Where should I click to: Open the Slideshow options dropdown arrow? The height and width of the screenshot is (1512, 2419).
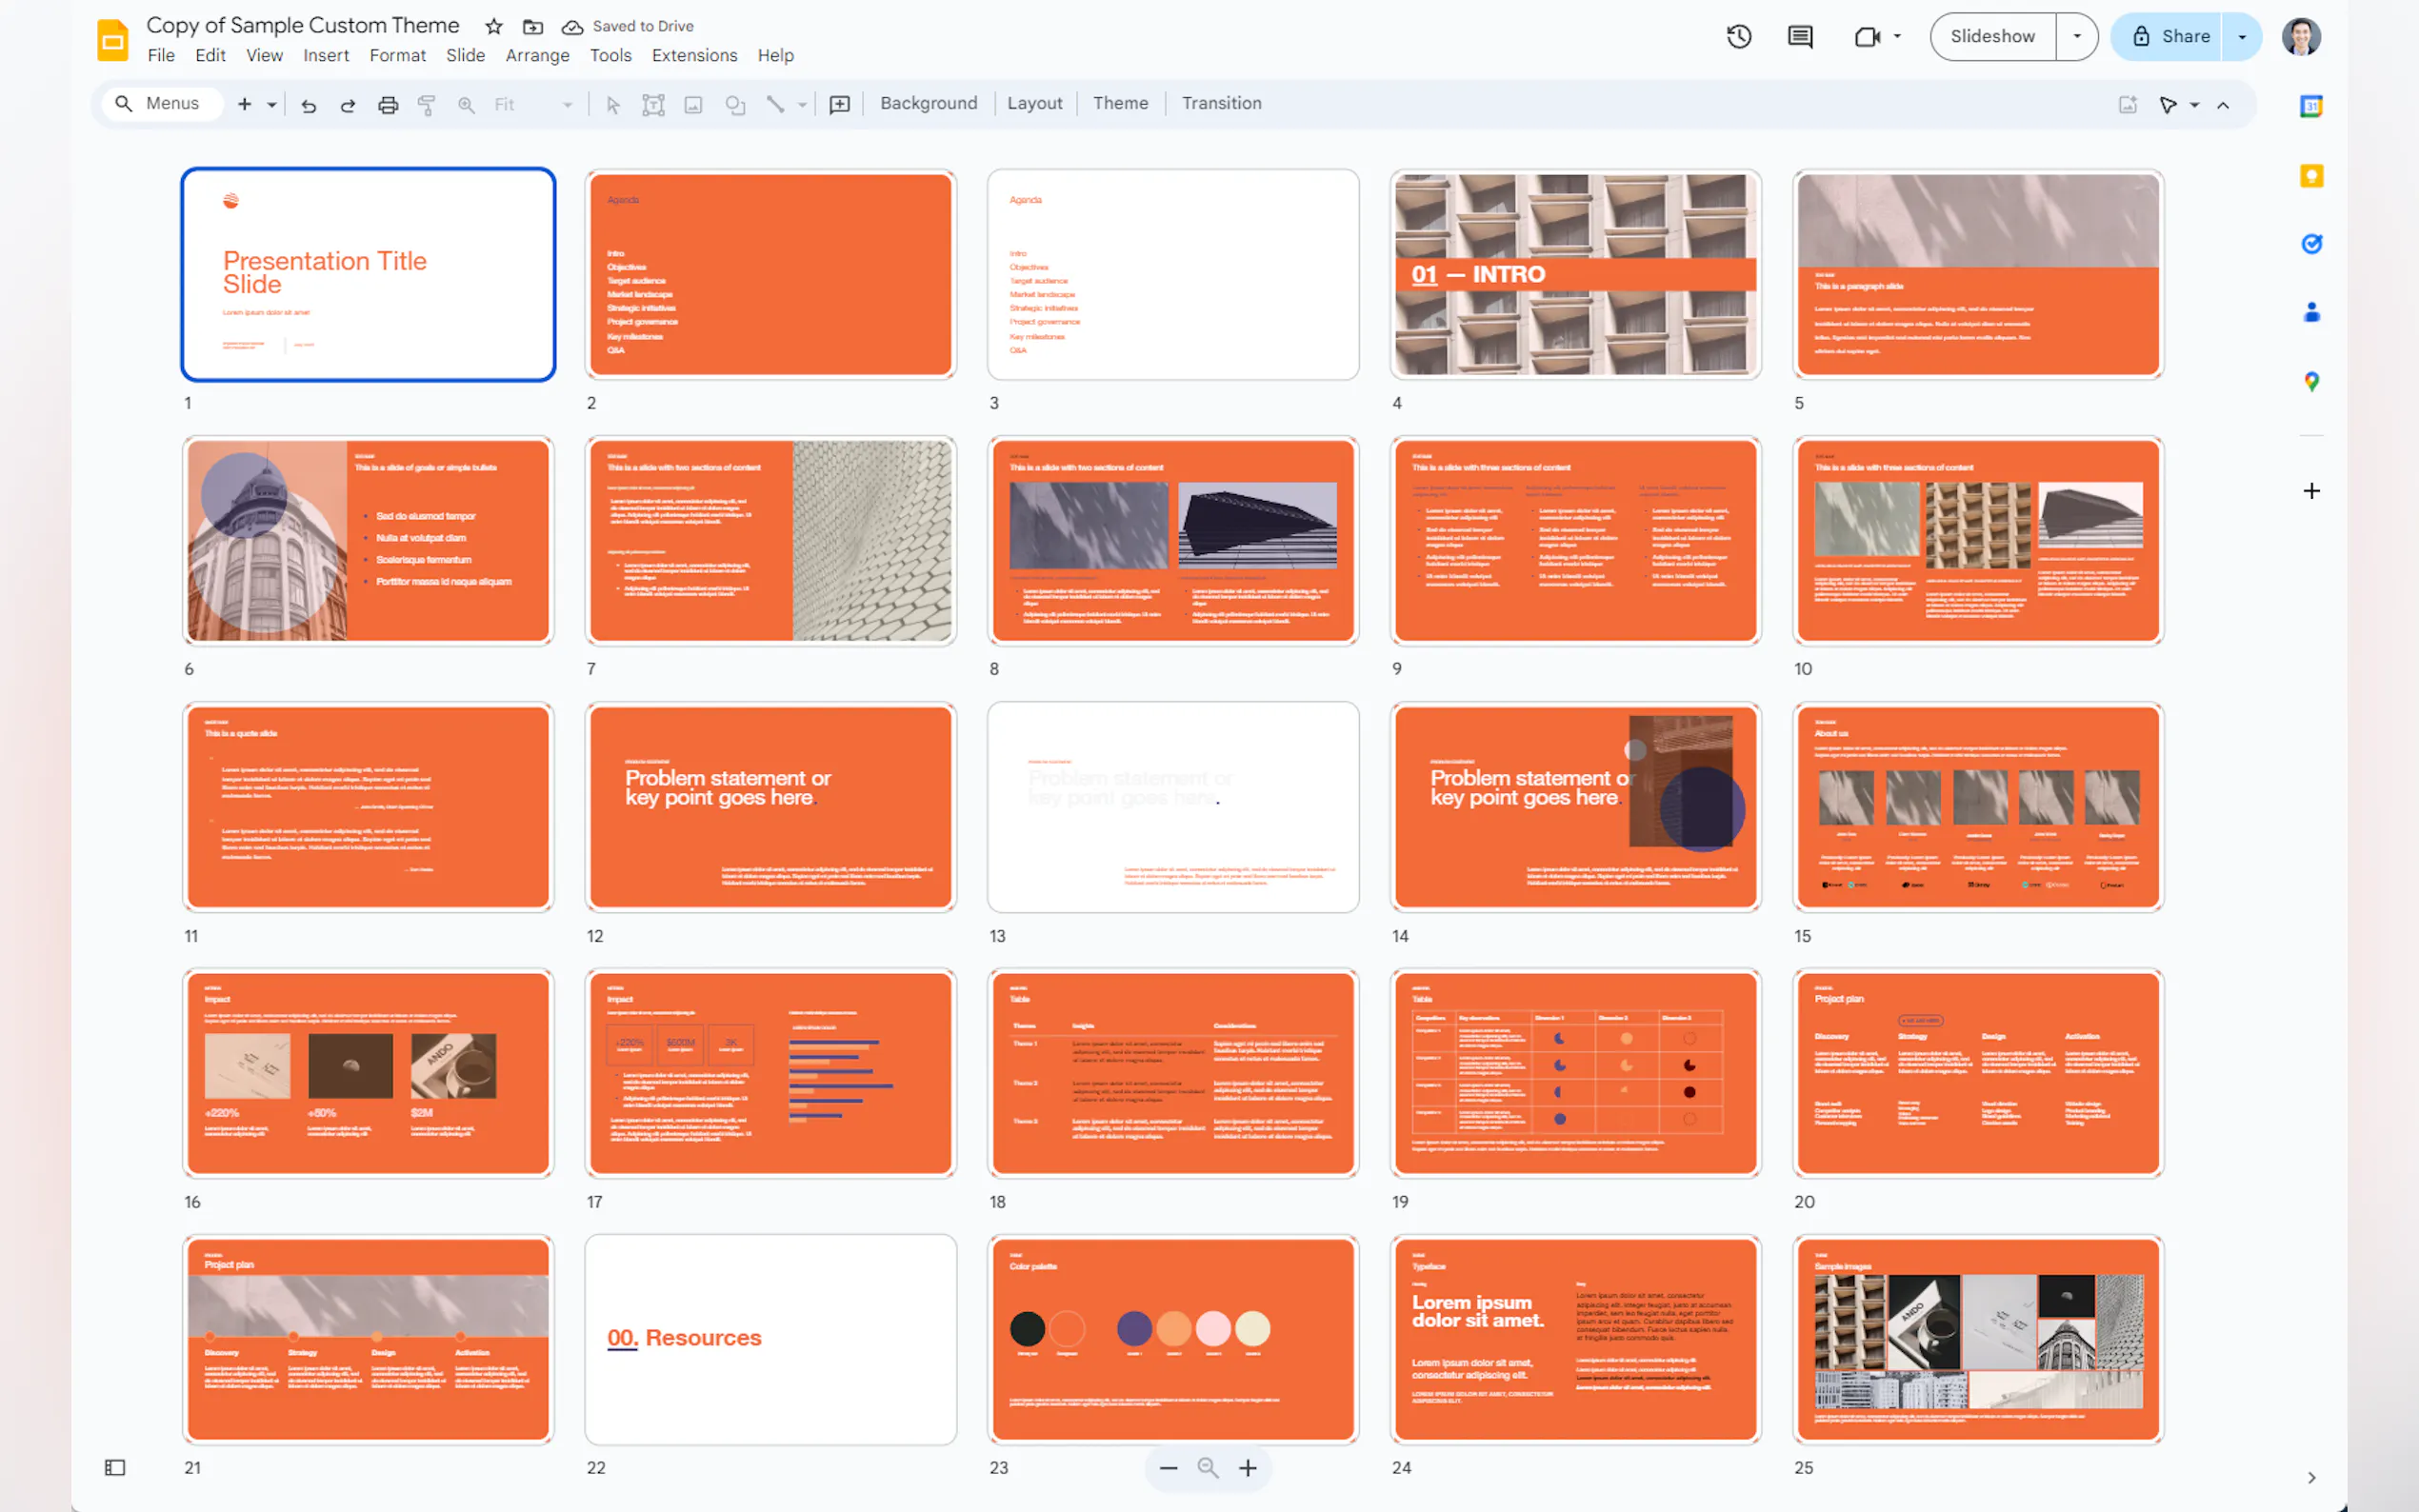2077,36
